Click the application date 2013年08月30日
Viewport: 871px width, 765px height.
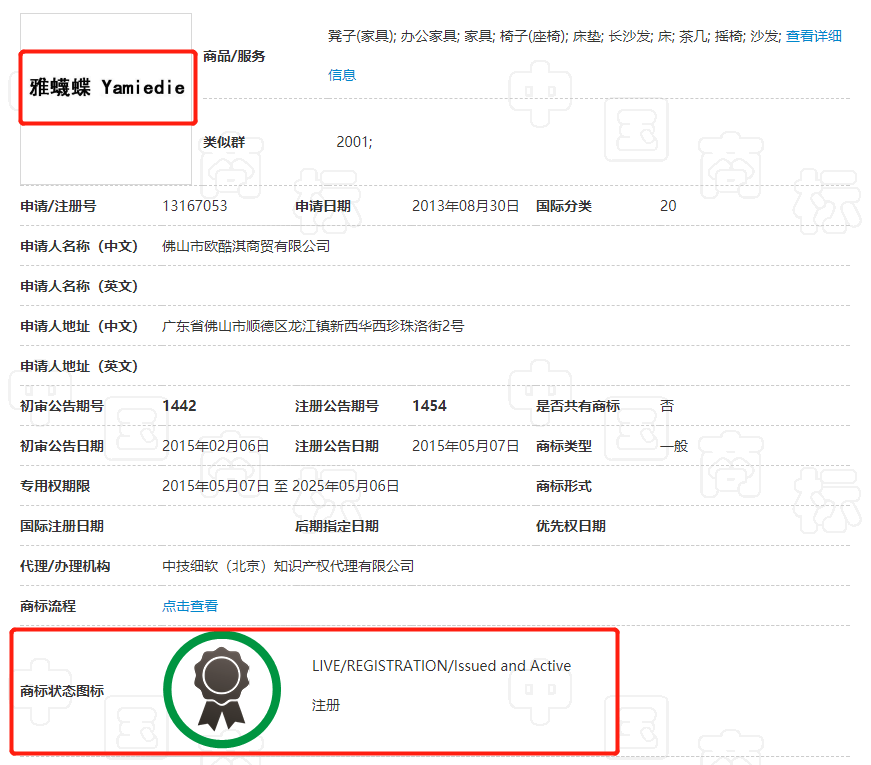(465, 206)
